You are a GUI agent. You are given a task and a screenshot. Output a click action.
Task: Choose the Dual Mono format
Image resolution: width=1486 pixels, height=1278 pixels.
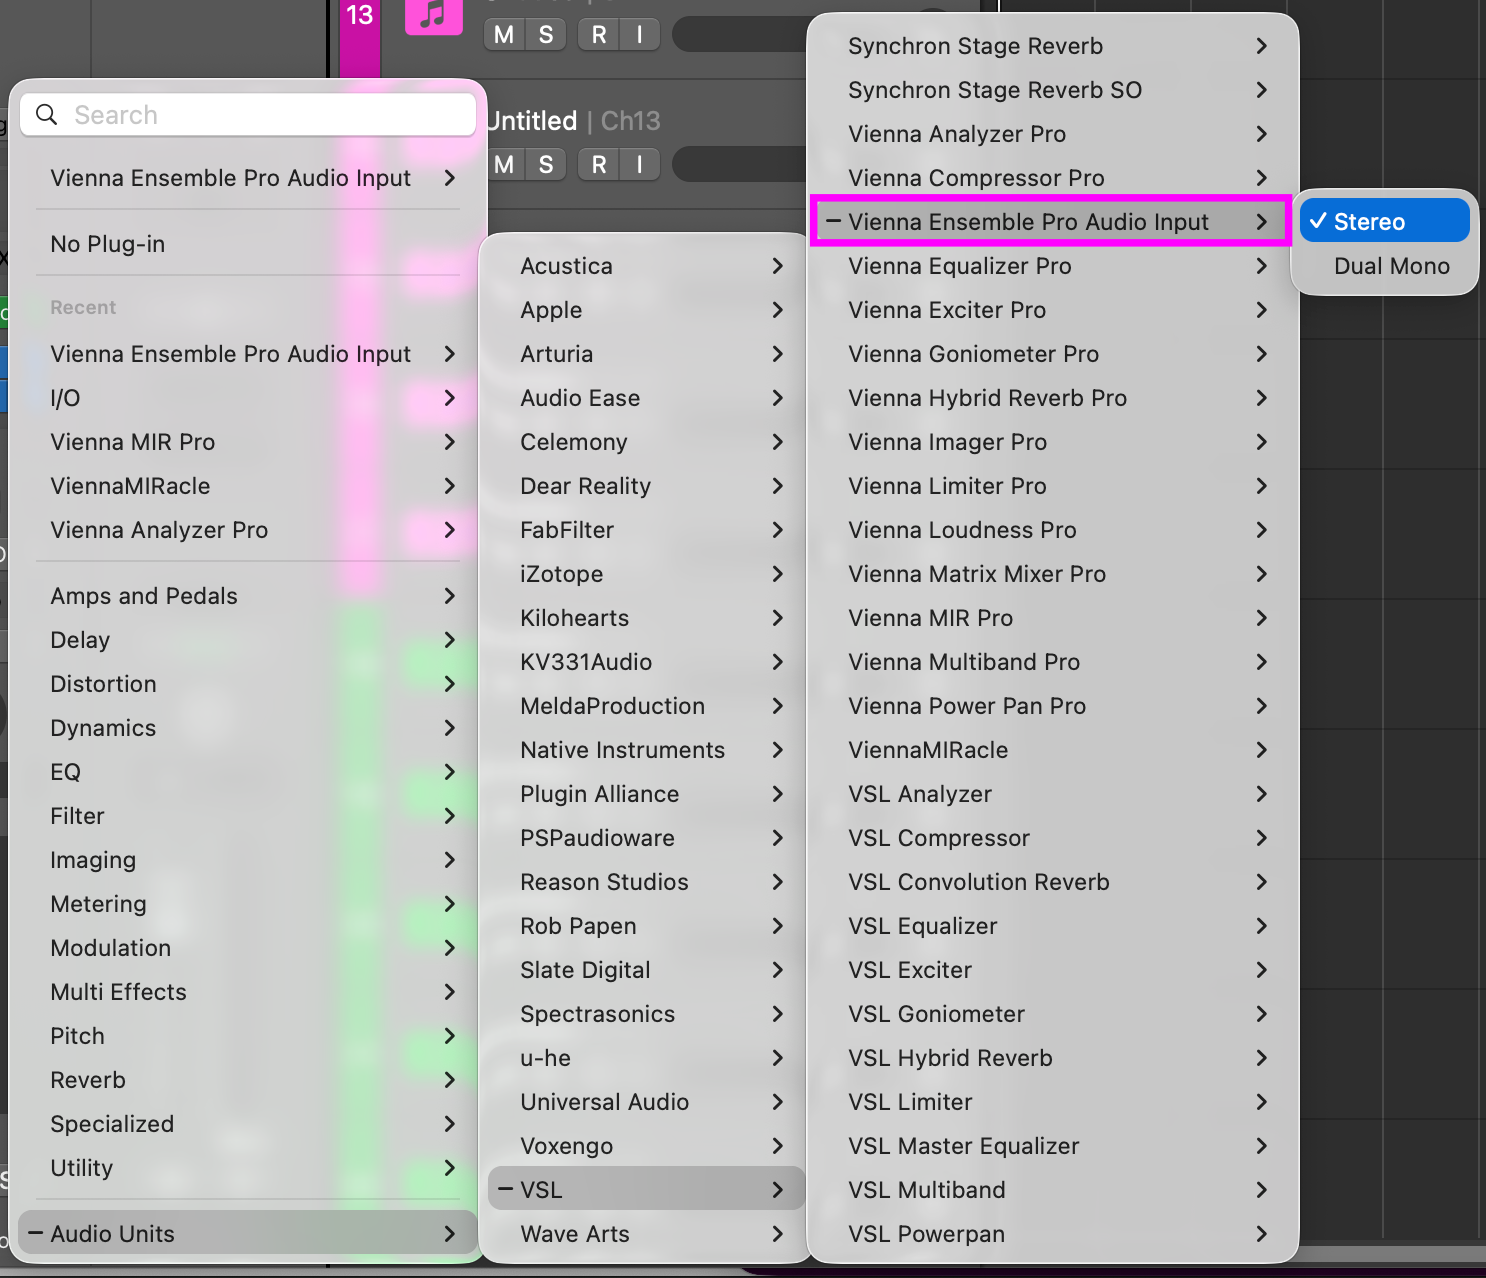(1391, 266)
